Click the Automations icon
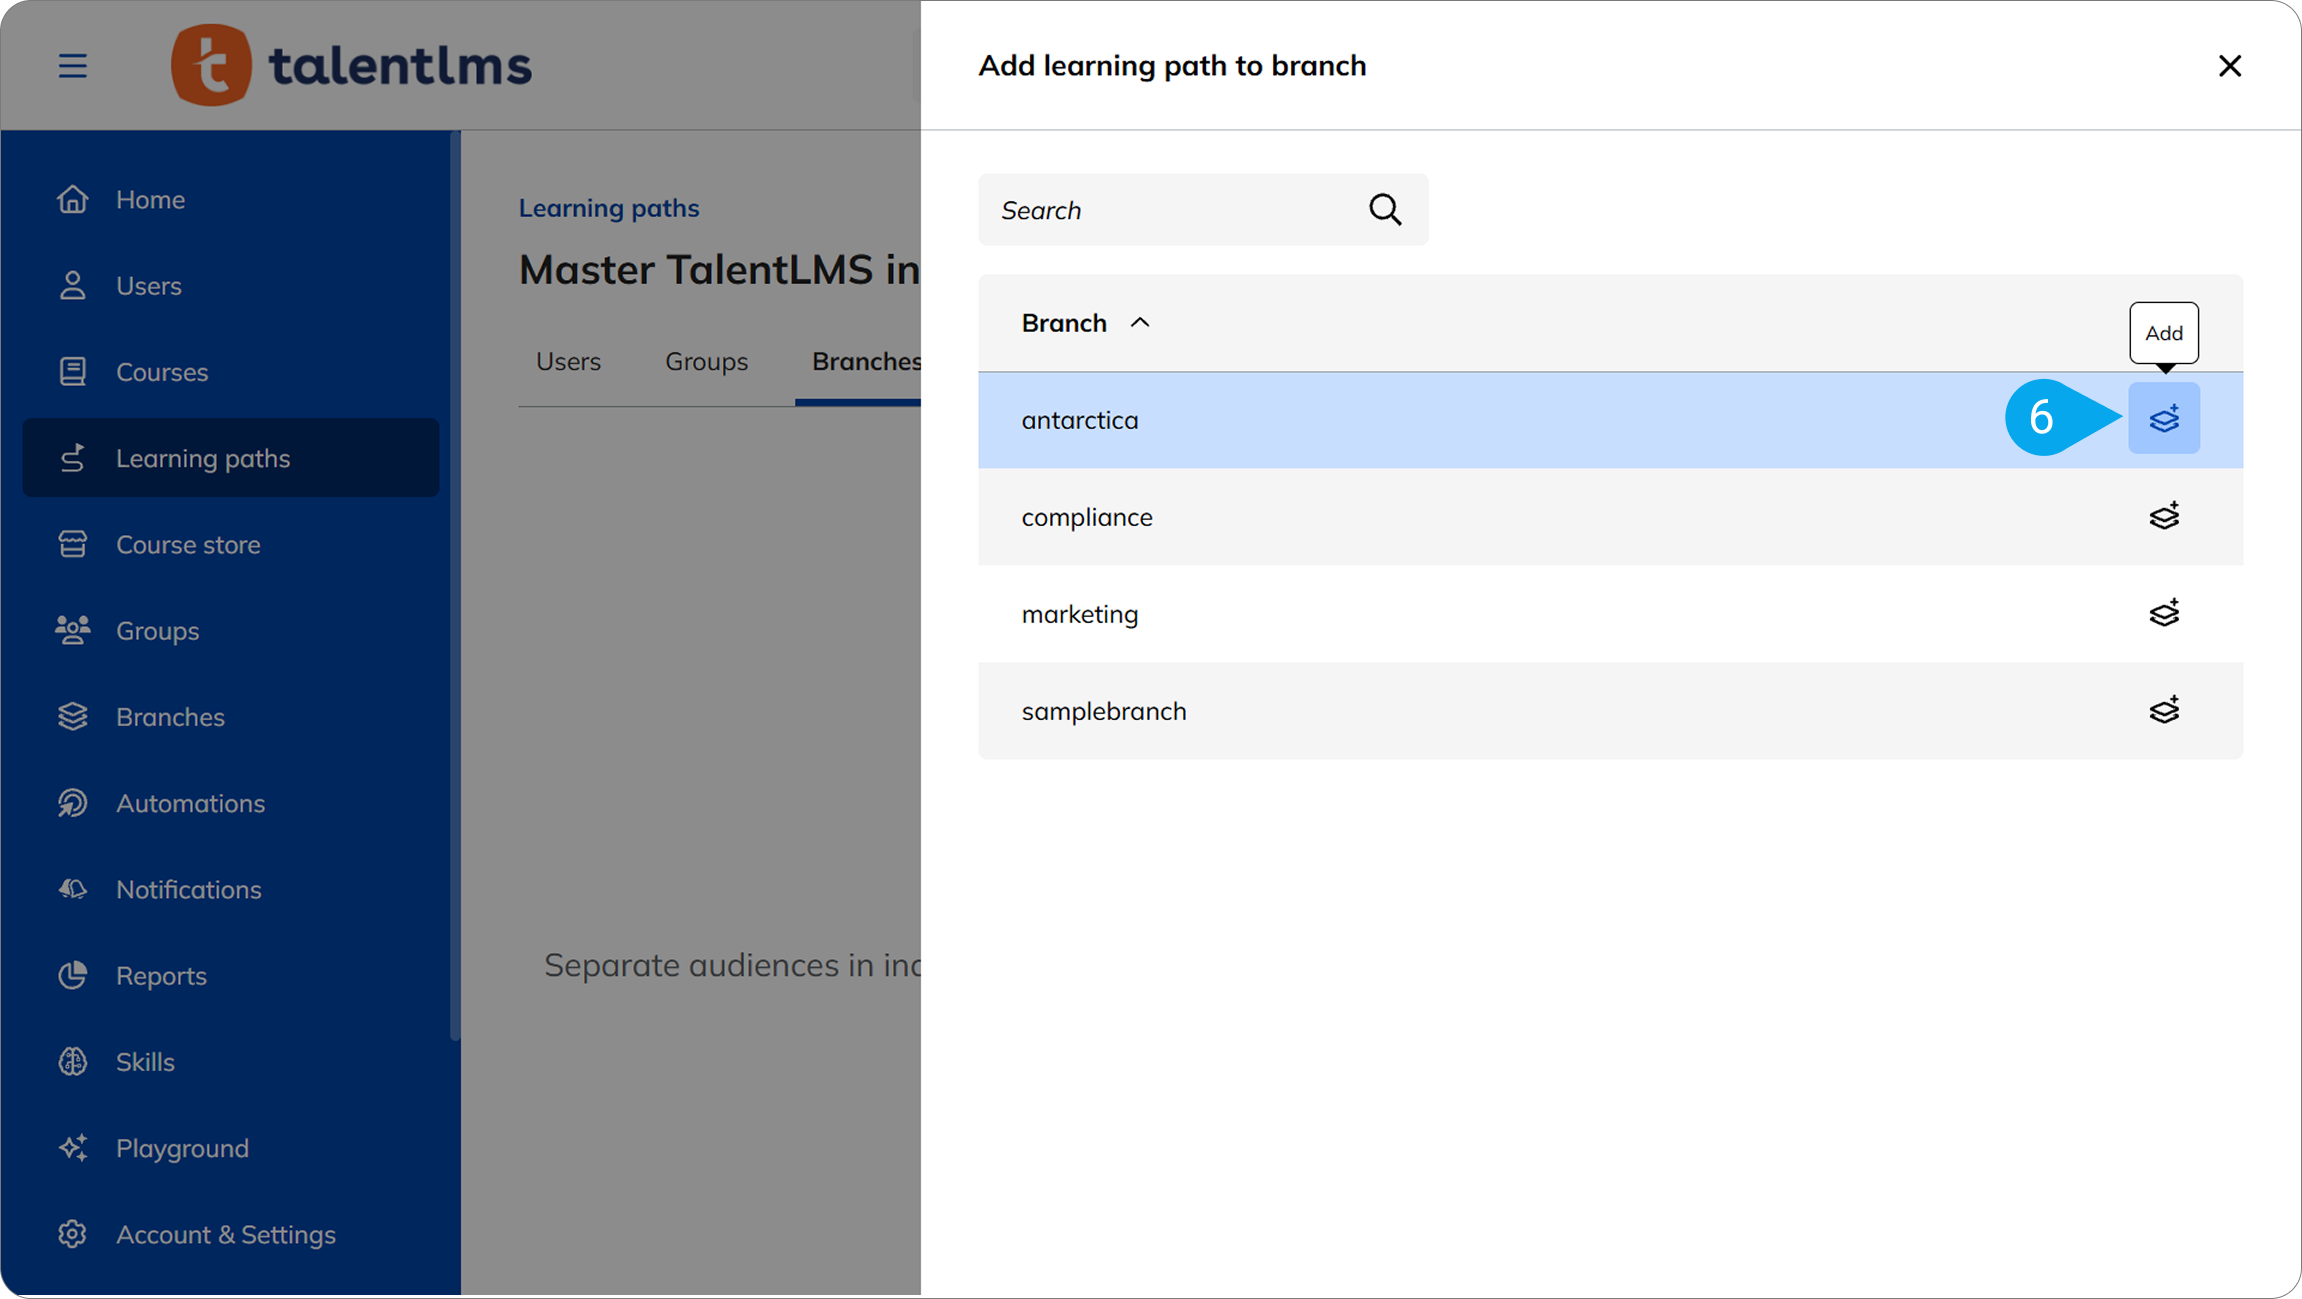The image size is (2302, 1299). click(x=72, y=803)
